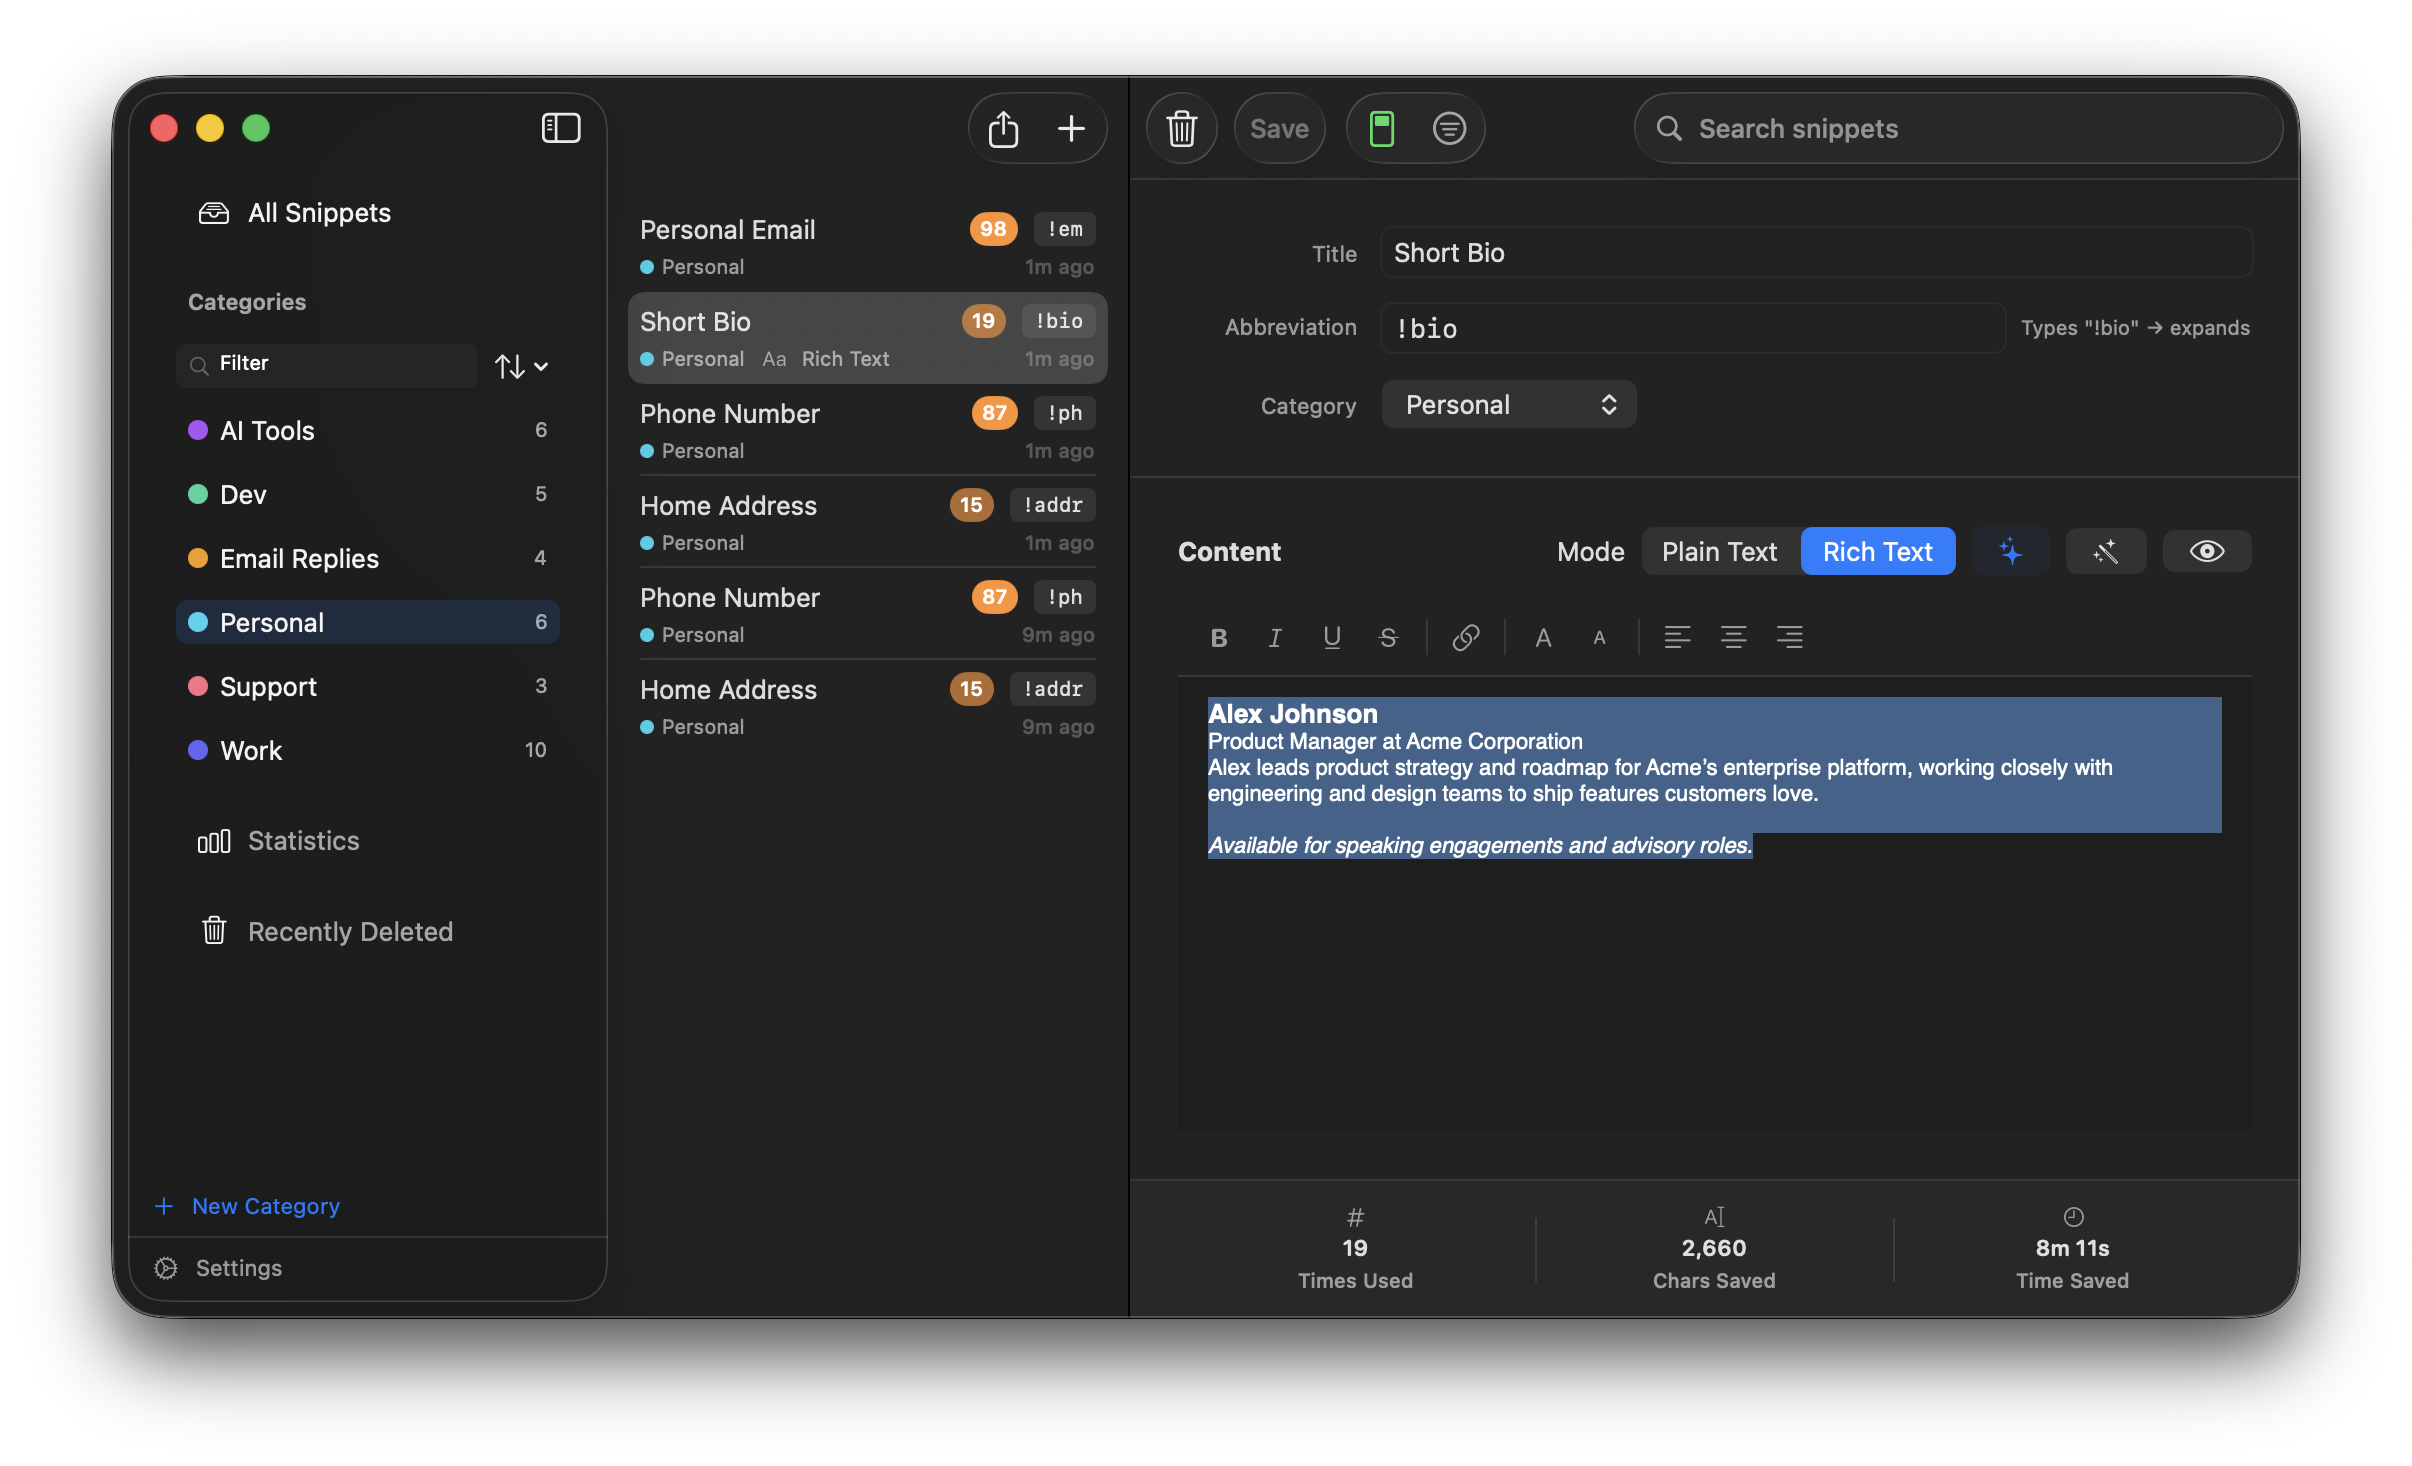This screenshot has width=2412, height=1466.
Task: Click the 2,660 Chars Saved stat
Action: (x=1714, y=1249)
